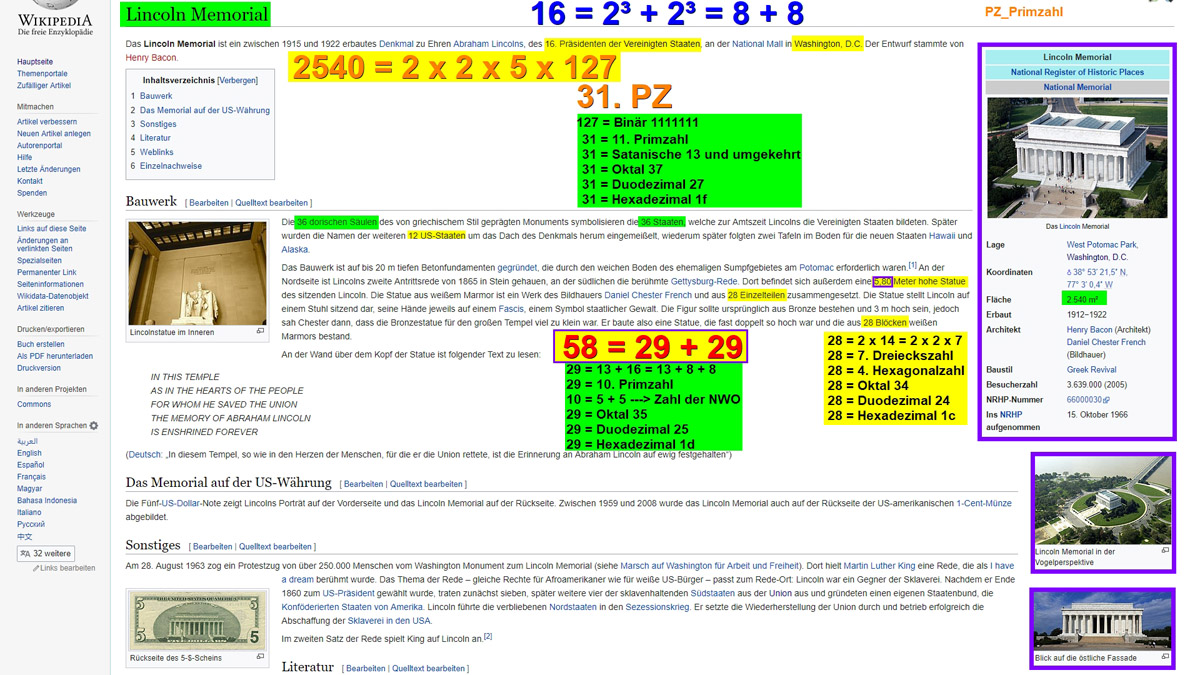Click Quelltext bearbeiten beside US-Währung heading
The height and width of the screenshot is (675, 1200).
pyautogui.click(x=427, y=484)
